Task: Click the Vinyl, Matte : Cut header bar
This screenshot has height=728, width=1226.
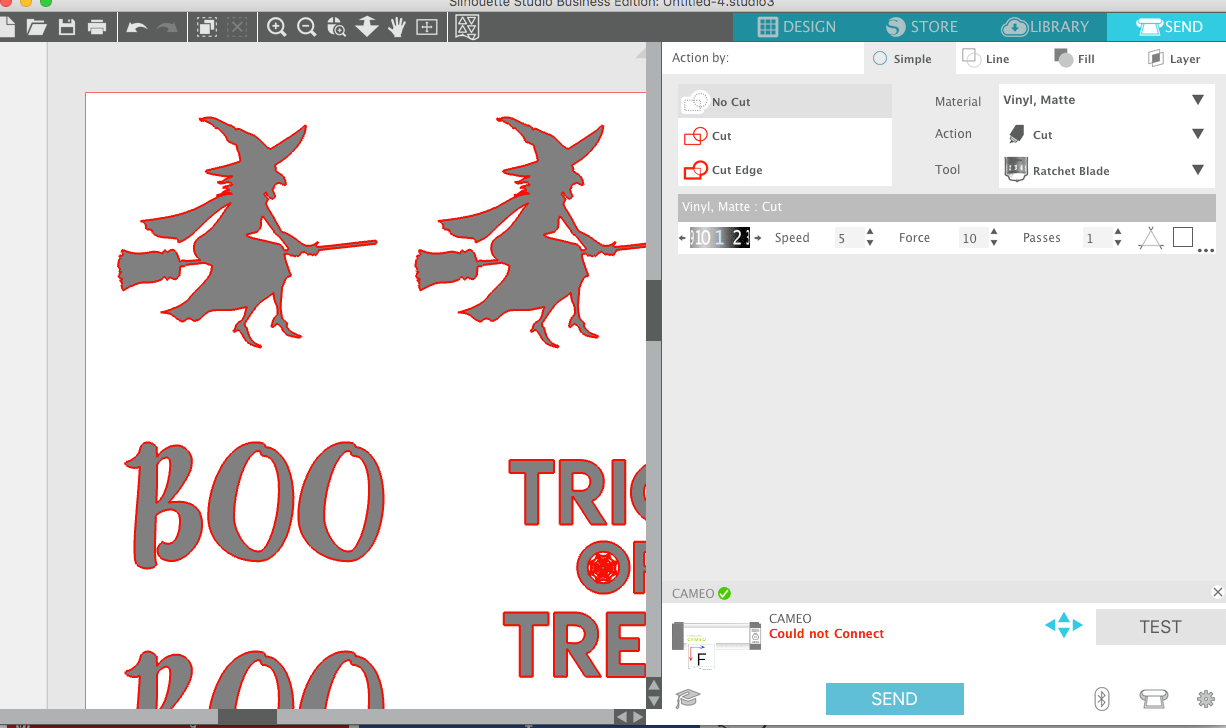Action: pyautogui.click(x=946, y=207)
